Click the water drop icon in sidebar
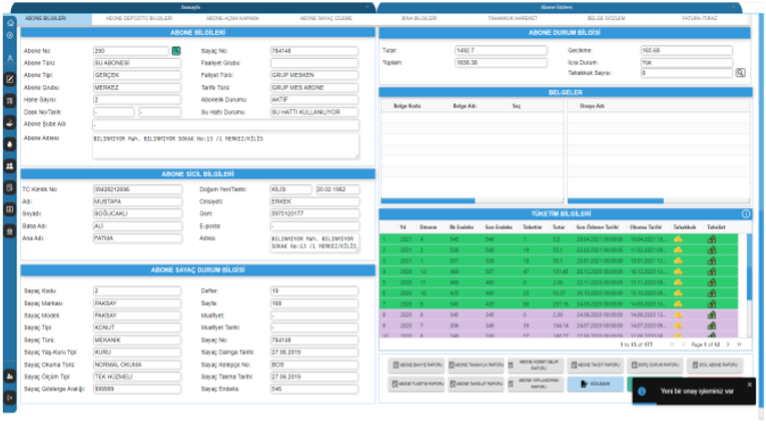 10,144
